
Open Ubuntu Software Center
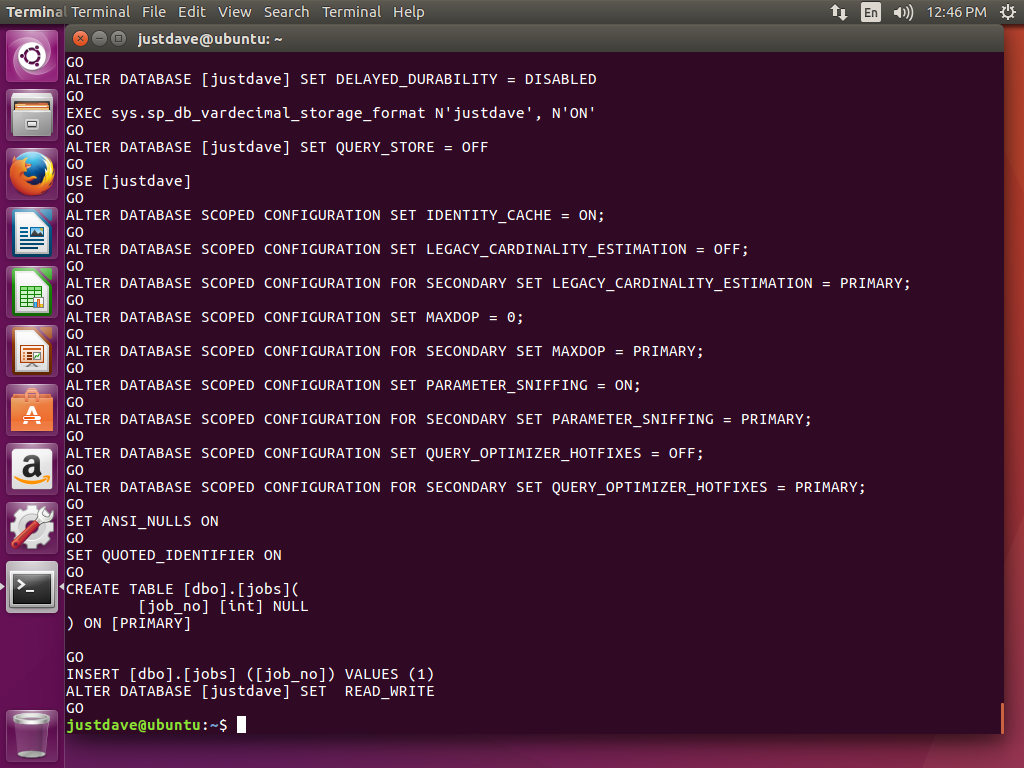[32, 410]
